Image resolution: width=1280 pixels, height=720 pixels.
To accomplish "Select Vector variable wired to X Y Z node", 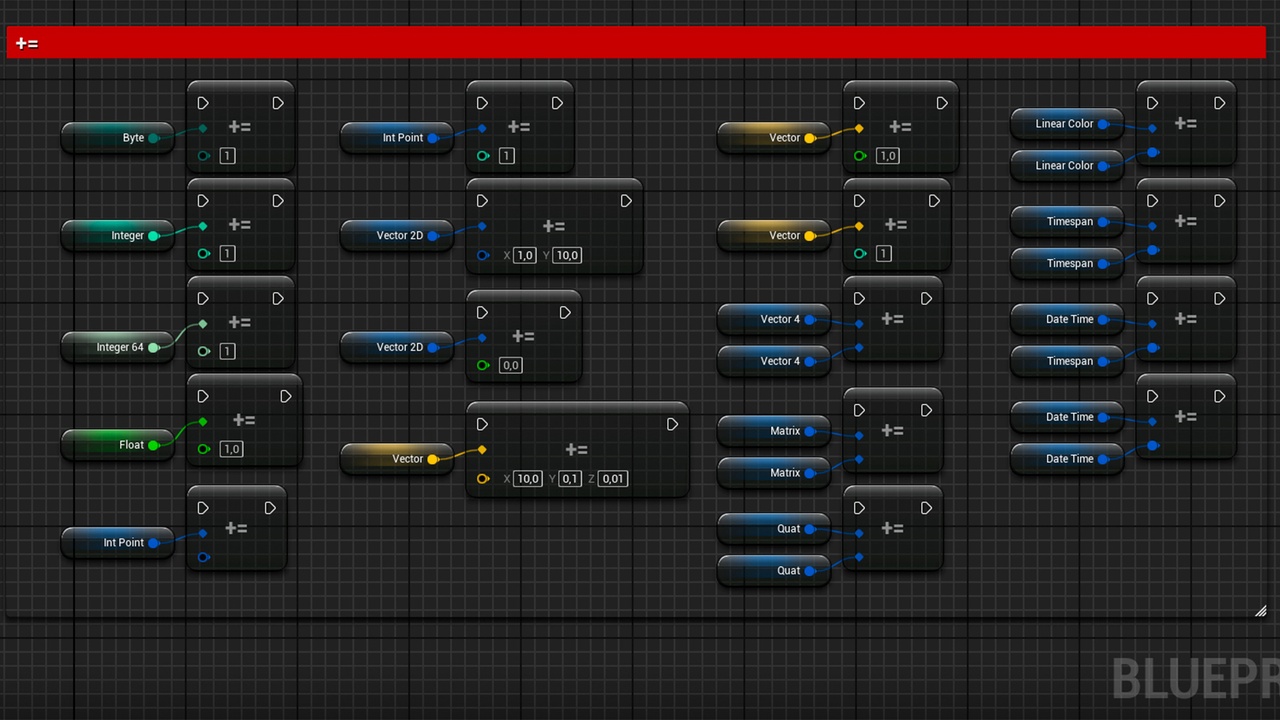I will (x=397, y=459).
